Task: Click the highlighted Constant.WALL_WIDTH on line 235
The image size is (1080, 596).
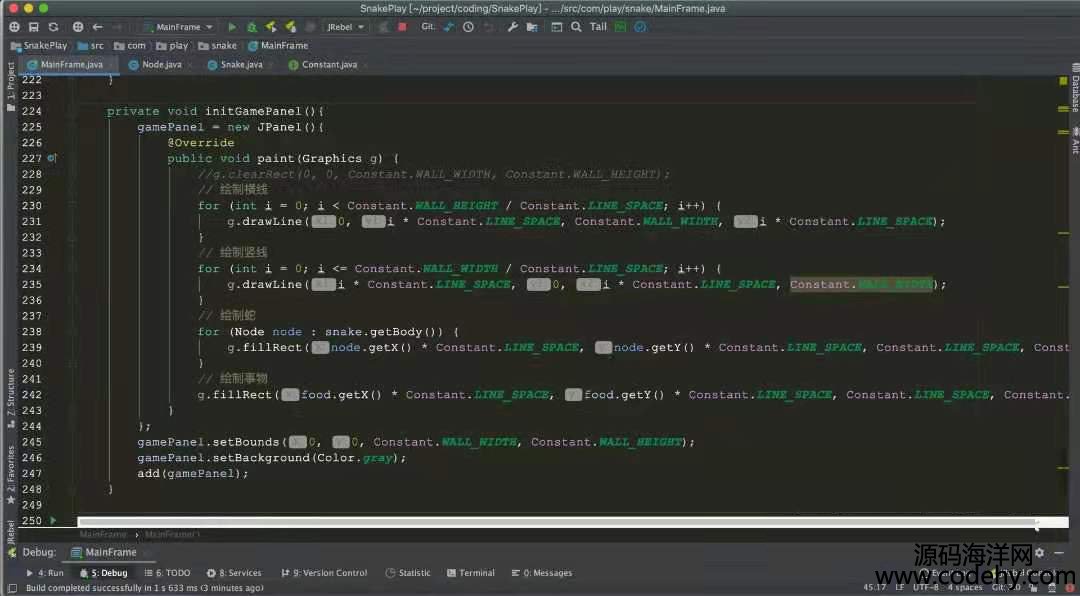Action: [x=861, y=285]
